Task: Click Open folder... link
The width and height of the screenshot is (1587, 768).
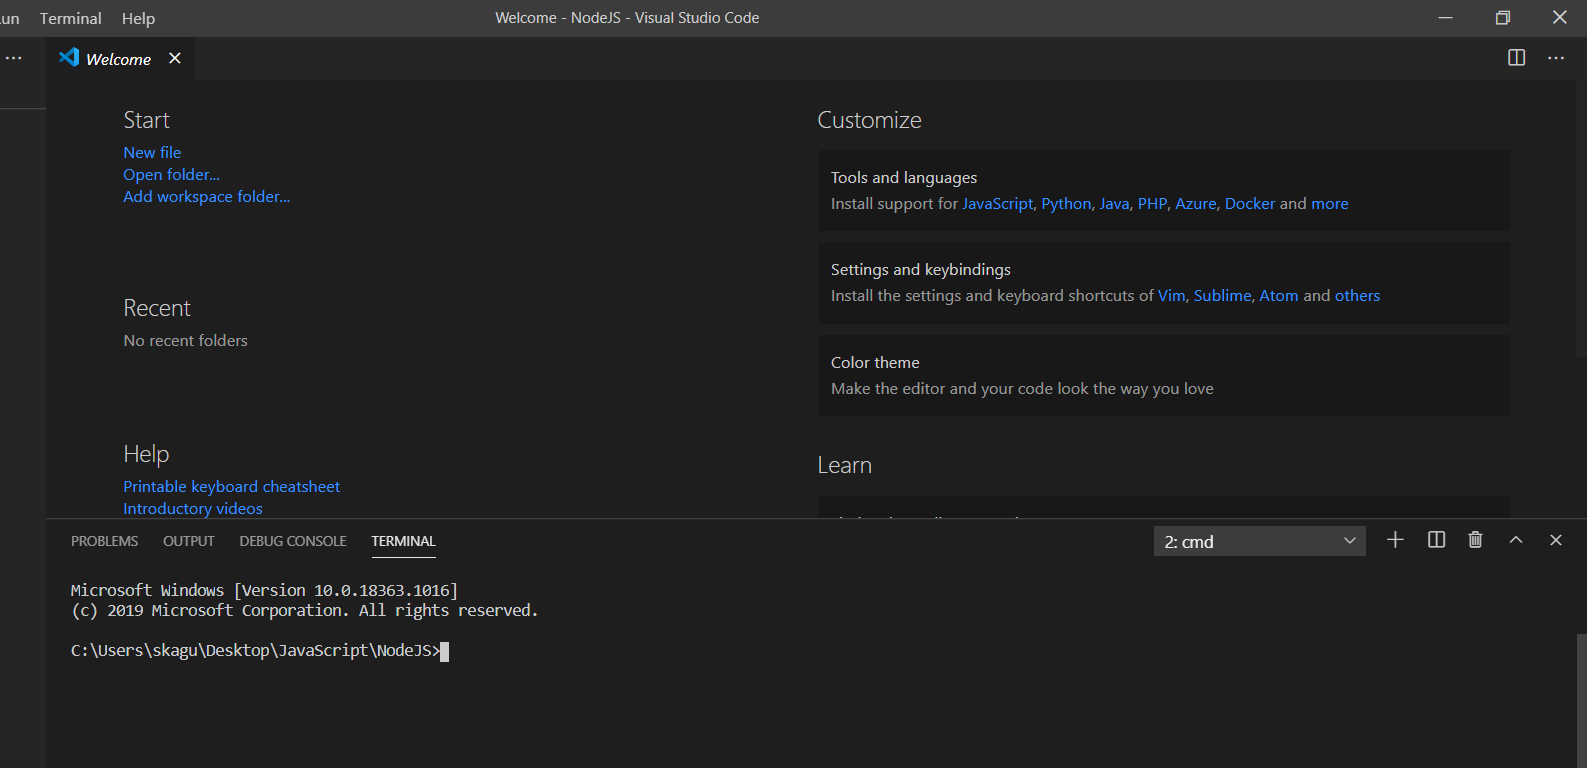Action: coord(171,174)
